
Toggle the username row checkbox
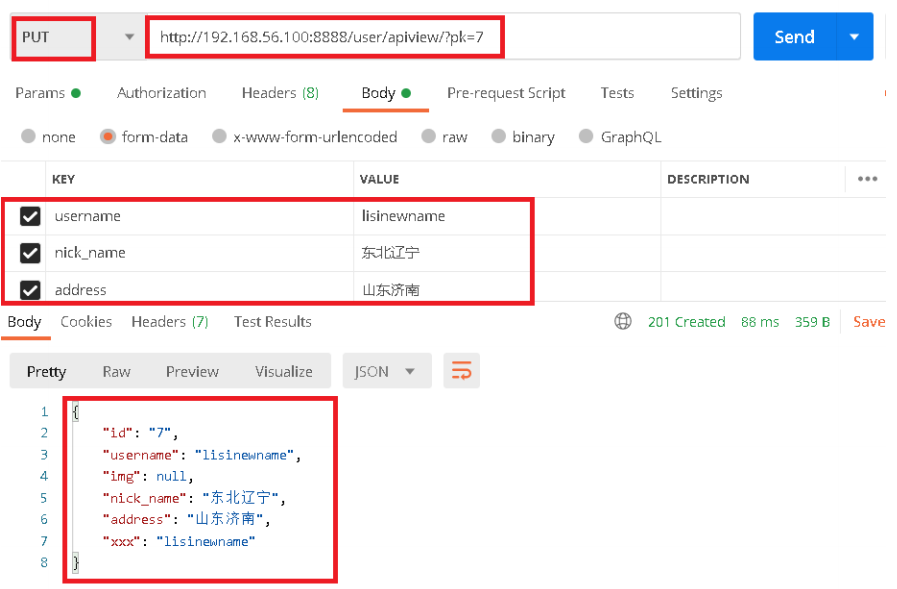[x=30, y=216]
